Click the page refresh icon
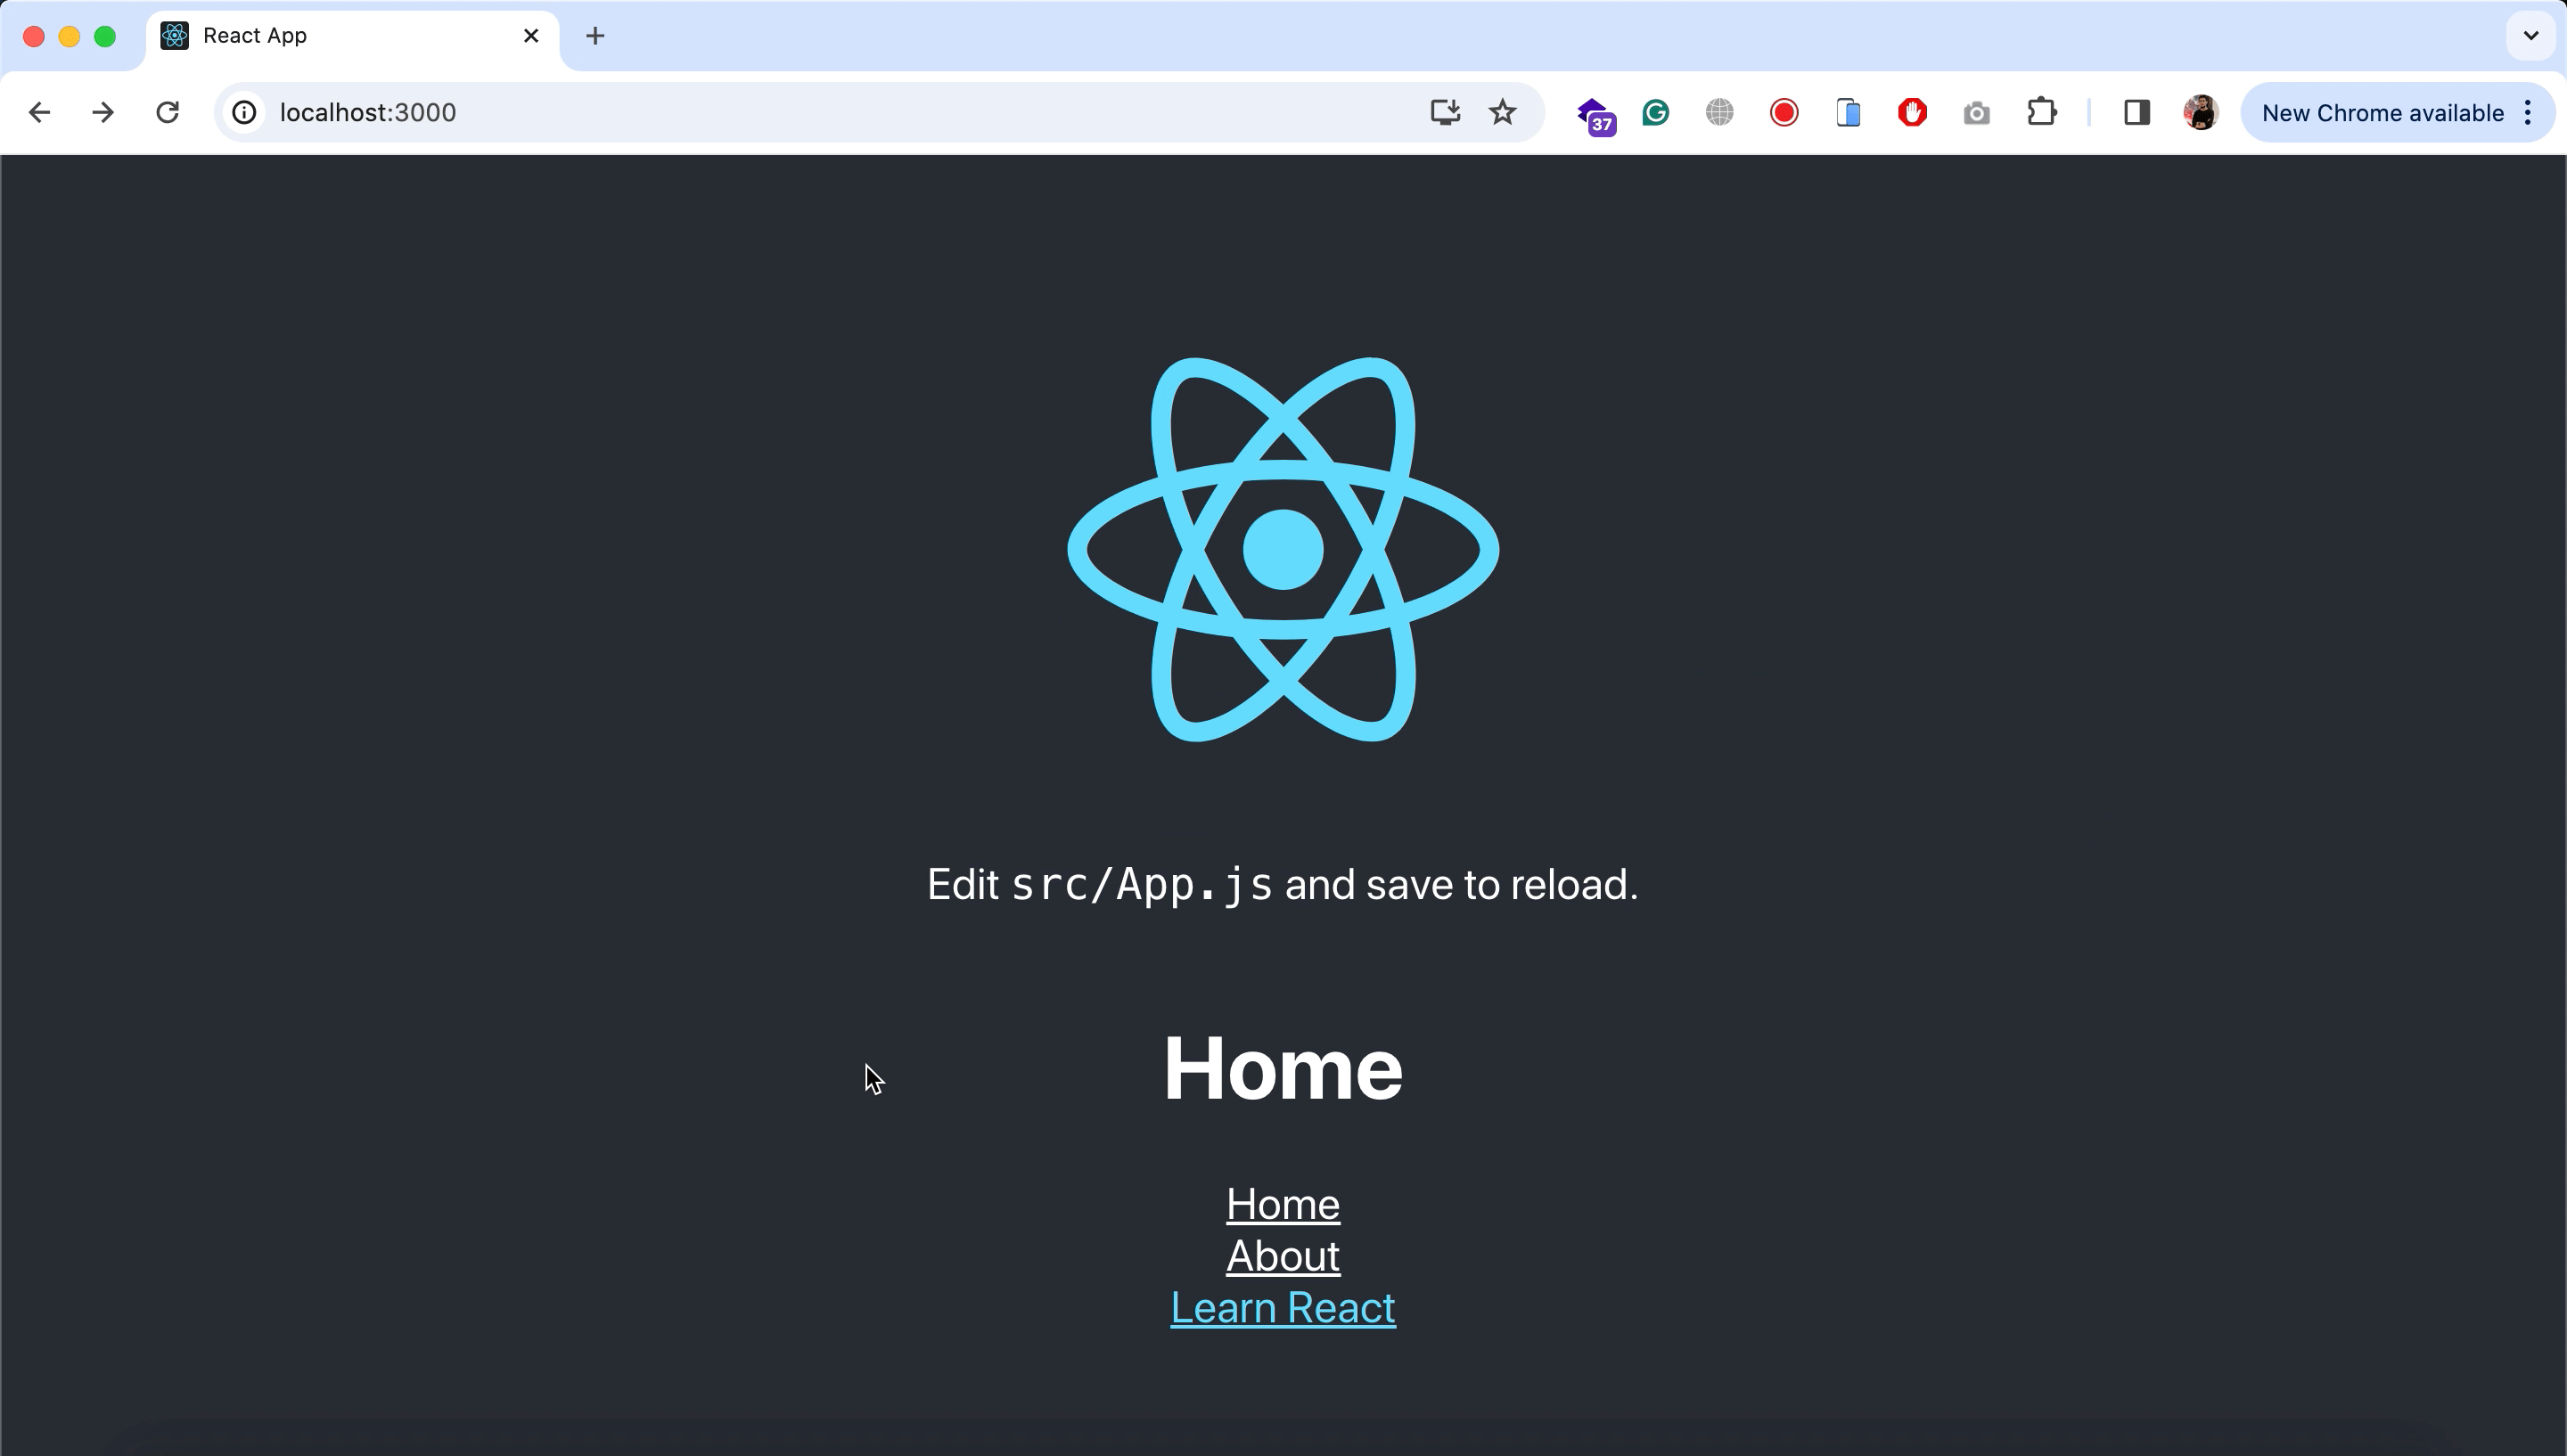2567x1456 pixels. [x=168, y=111]
